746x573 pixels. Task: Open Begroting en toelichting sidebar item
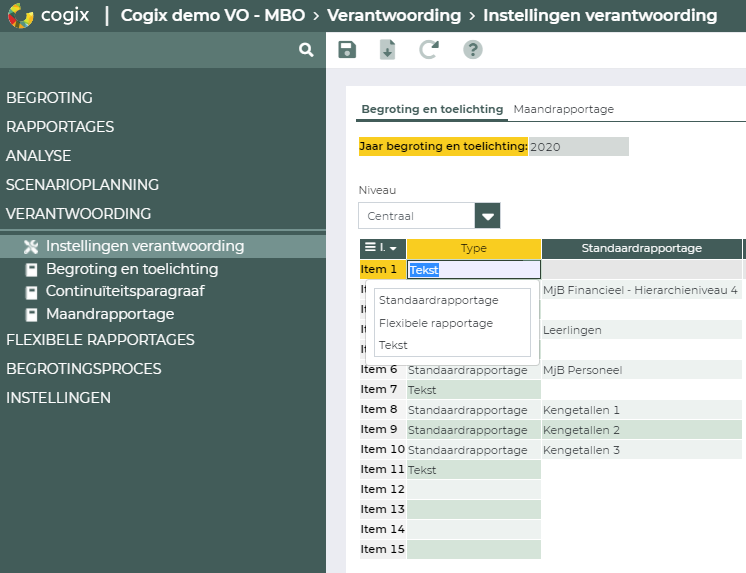[132, 269]
